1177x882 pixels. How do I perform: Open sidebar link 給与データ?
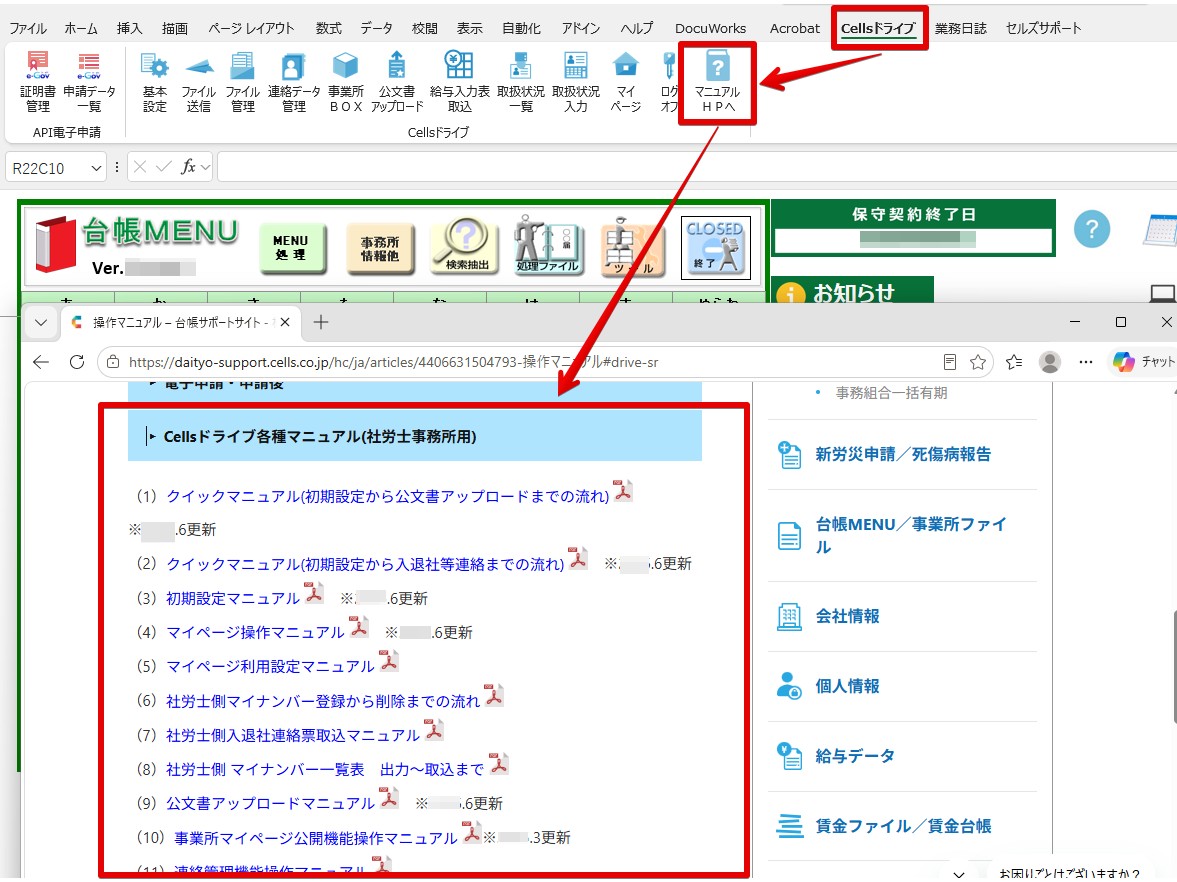(x=854, y=756)
